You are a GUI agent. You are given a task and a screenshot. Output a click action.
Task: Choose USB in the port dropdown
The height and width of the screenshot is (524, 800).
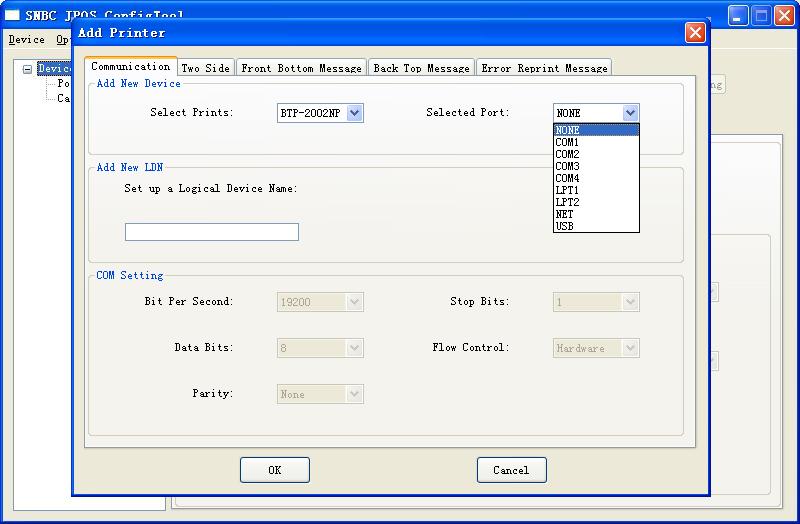click(596, 226)
